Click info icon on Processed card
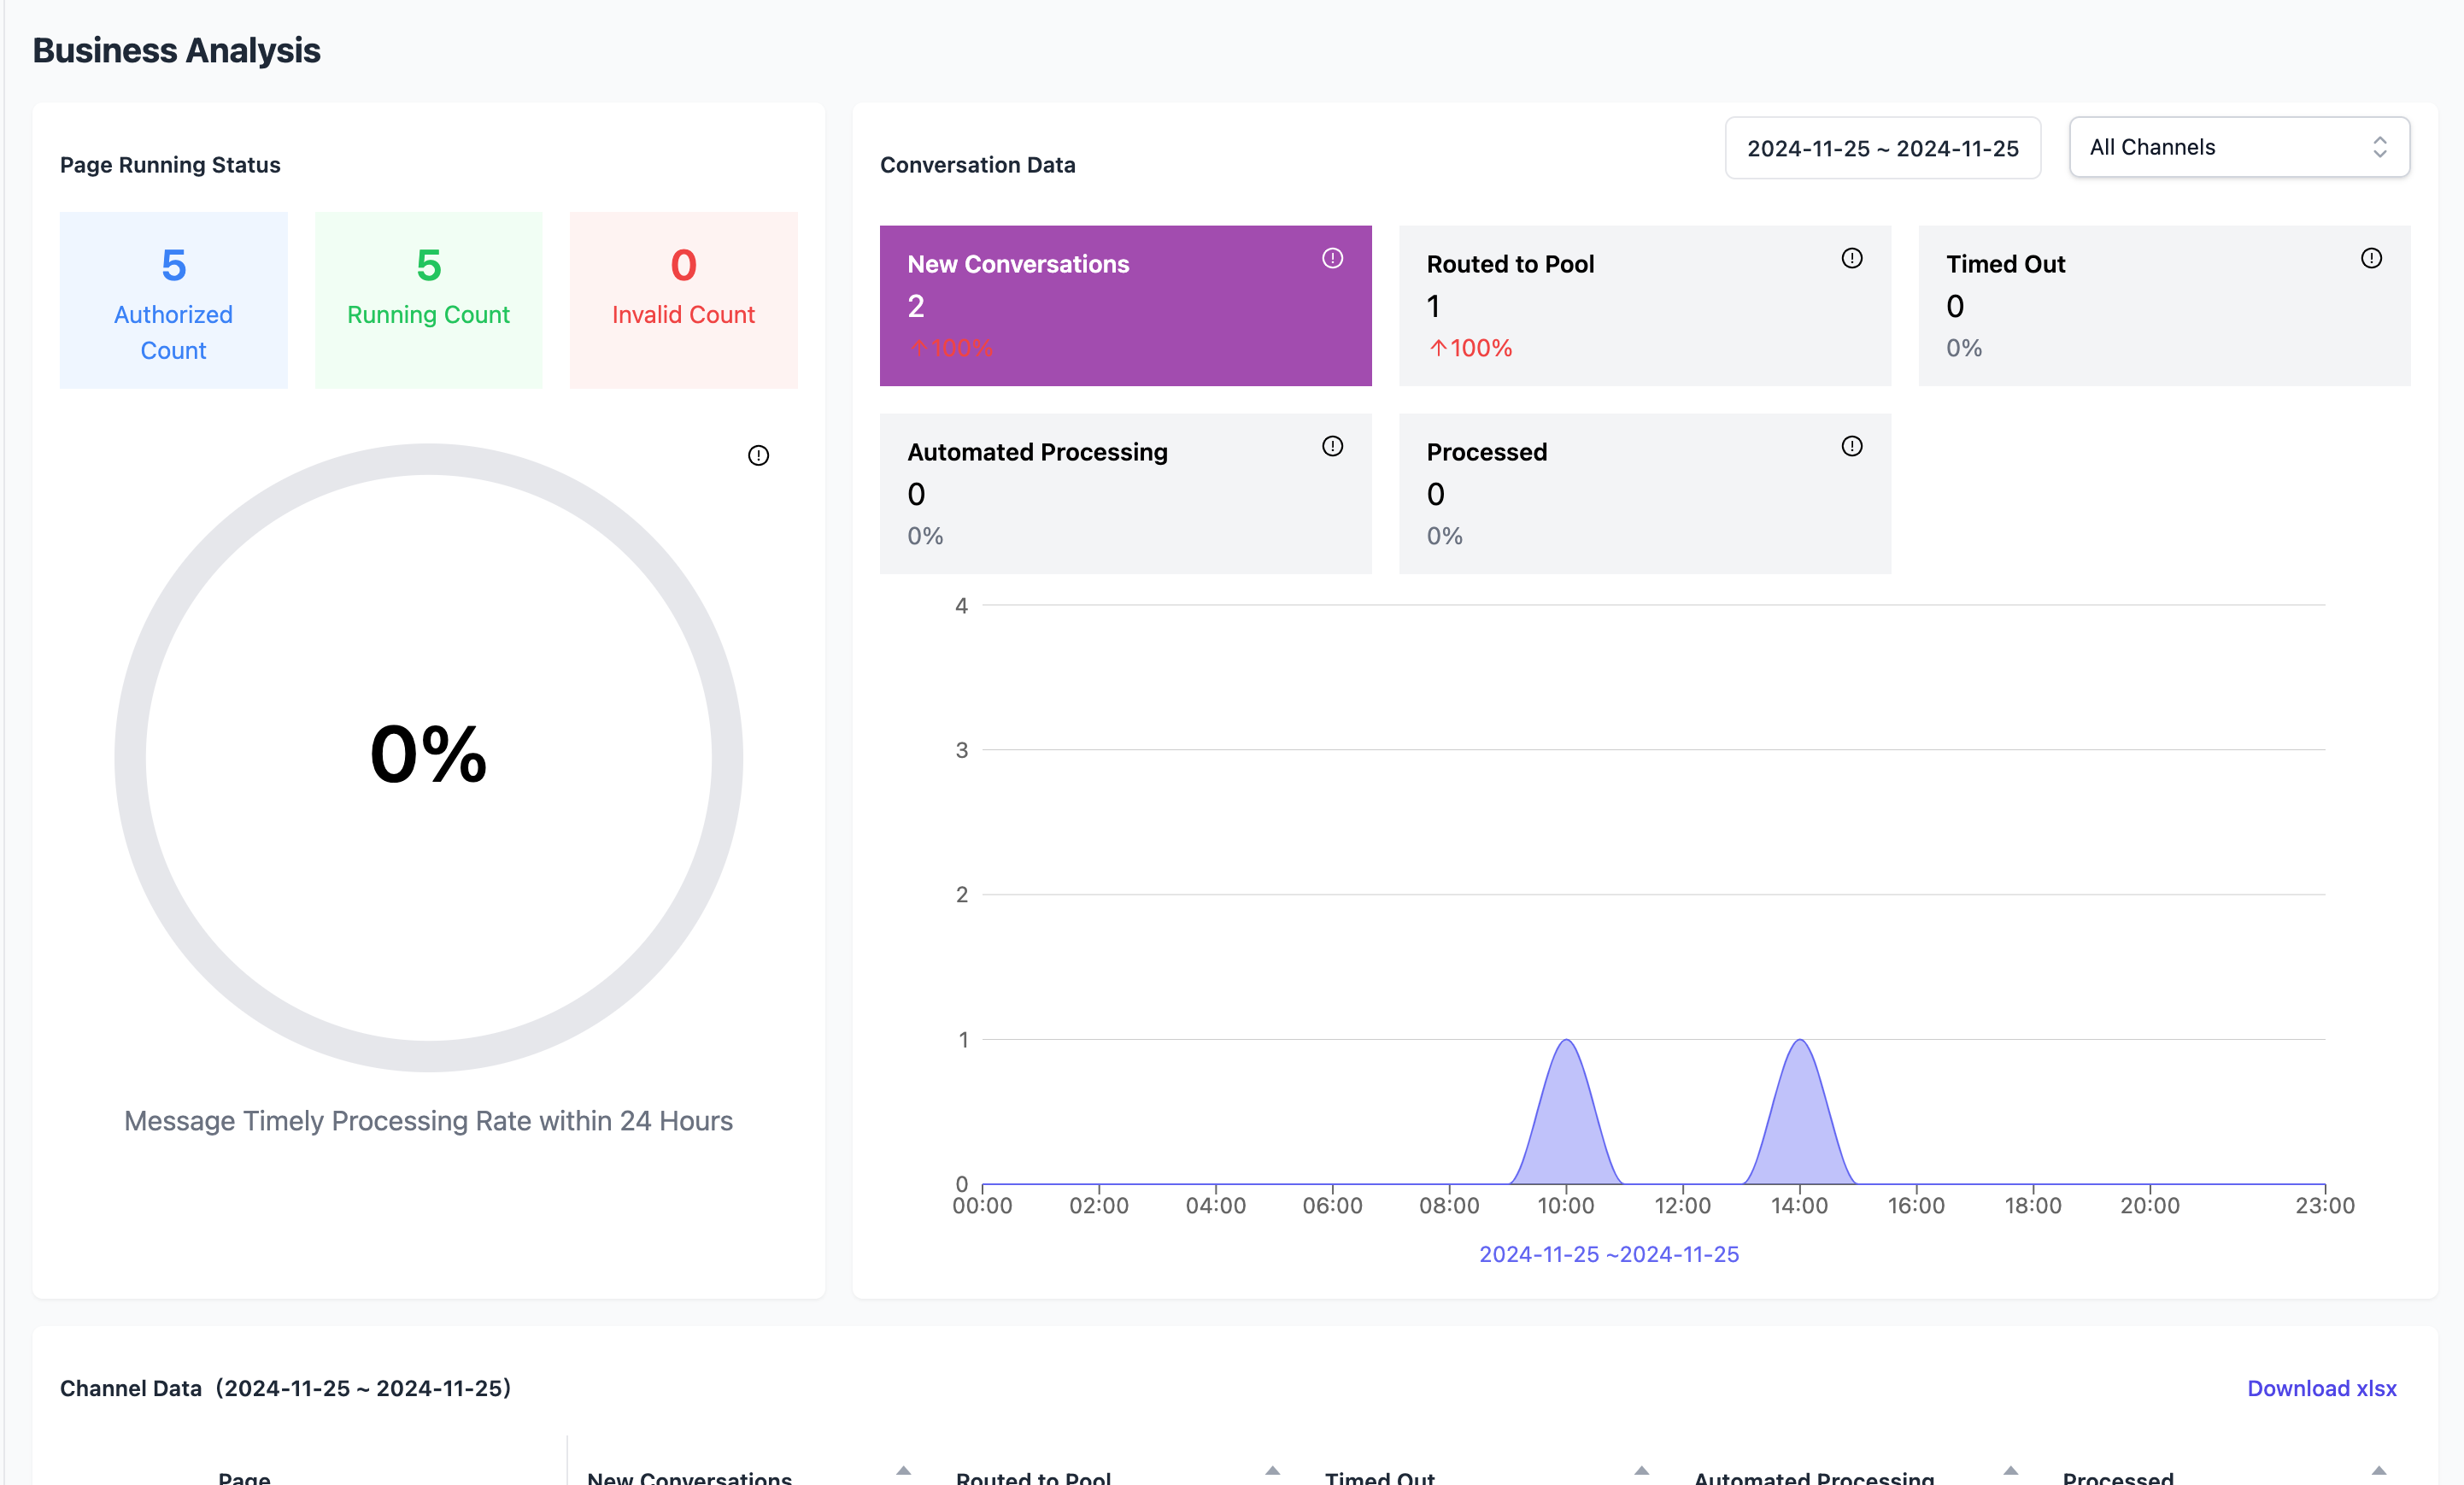 coord(1851,446)
